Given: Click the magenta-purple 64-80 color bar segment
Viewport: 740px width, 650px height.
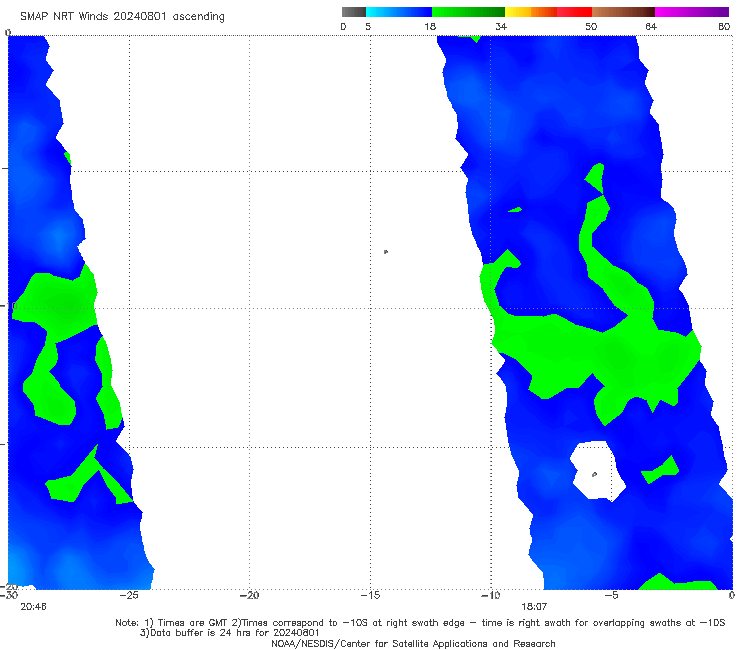Looking at the screenshot, I should pyautogui.click(x=692, y=12).
